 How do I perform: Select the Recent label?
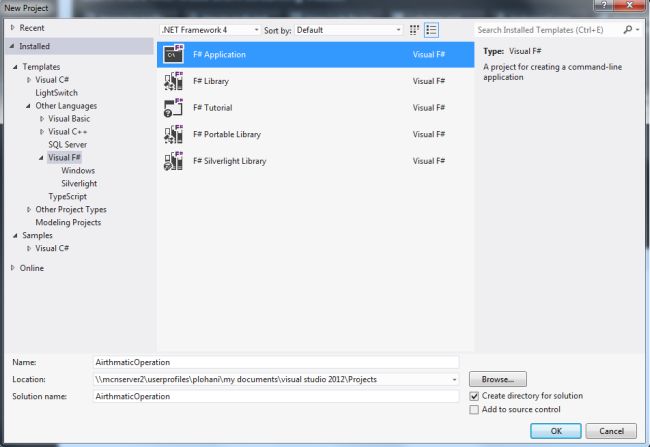click(x=32, y=28)
